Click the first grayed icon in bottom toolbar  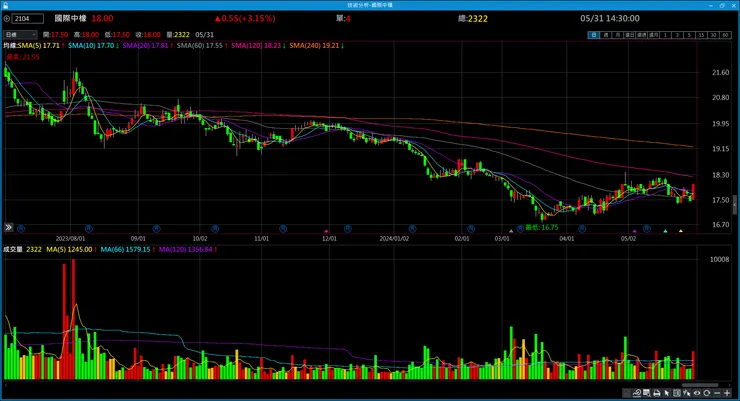626,393
